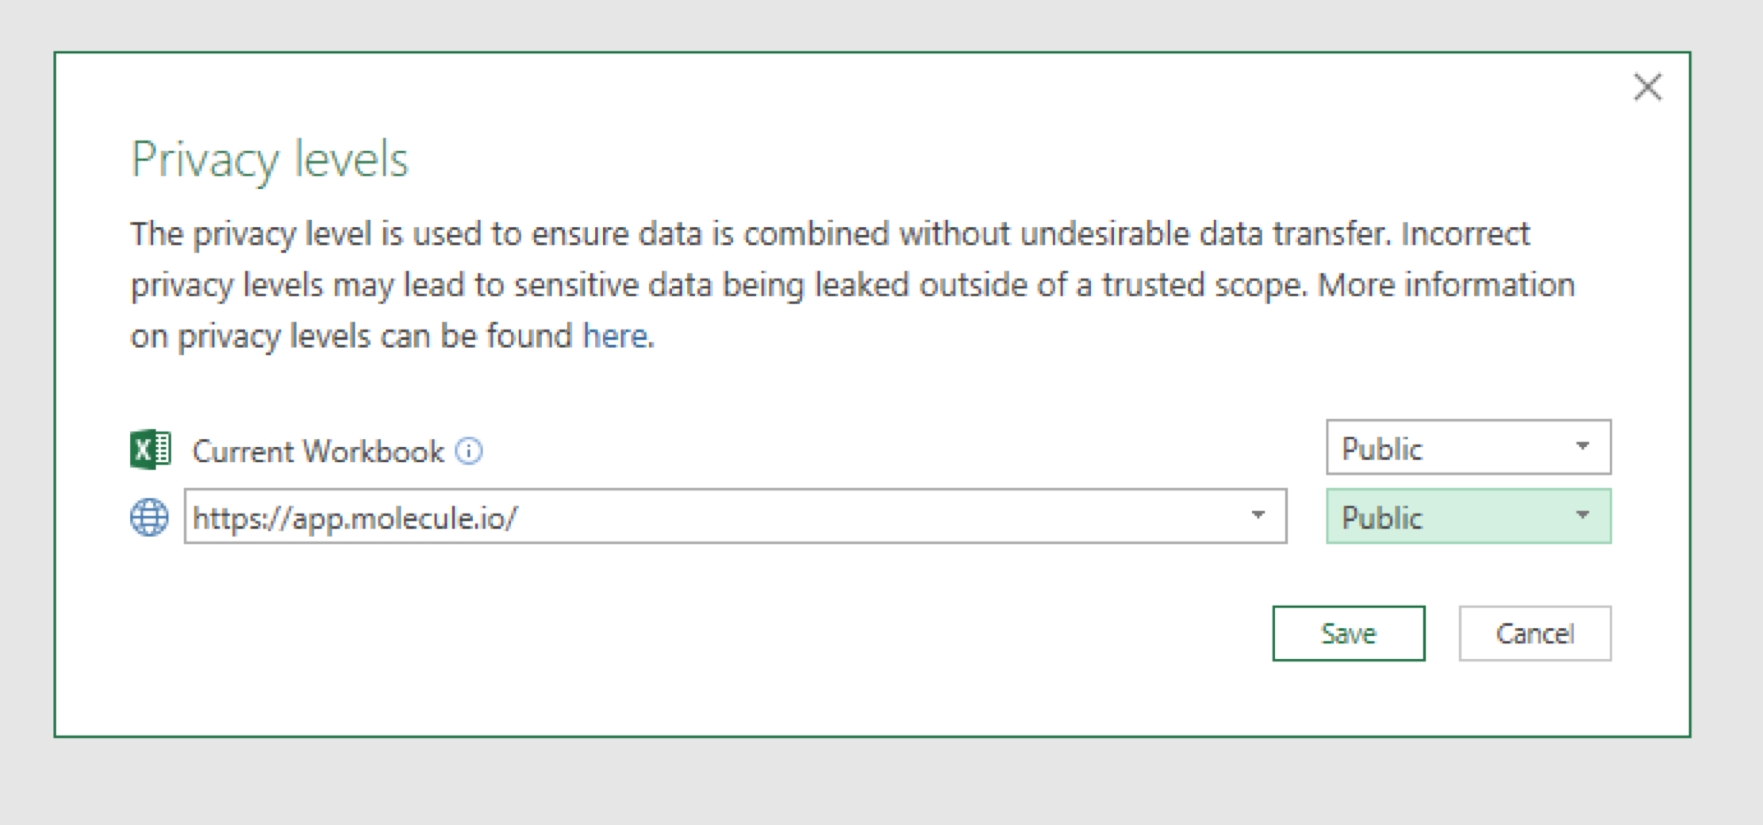This screenshot has height=825, width=1763.
Task: Click the "Current Workbook" label
Action: click(x=318, y=451)
